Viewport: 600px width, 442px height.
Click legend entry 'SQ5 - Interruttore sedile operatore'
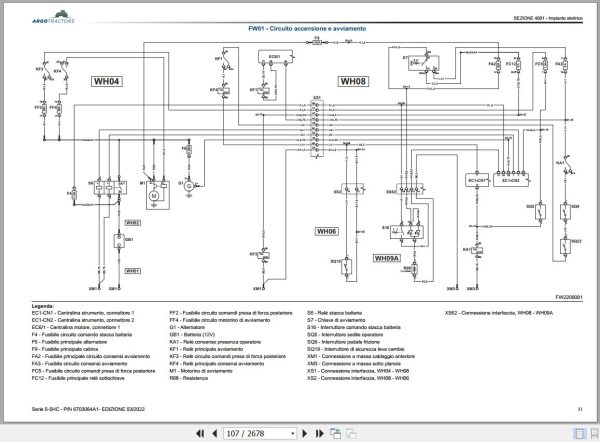click(345, 334)
